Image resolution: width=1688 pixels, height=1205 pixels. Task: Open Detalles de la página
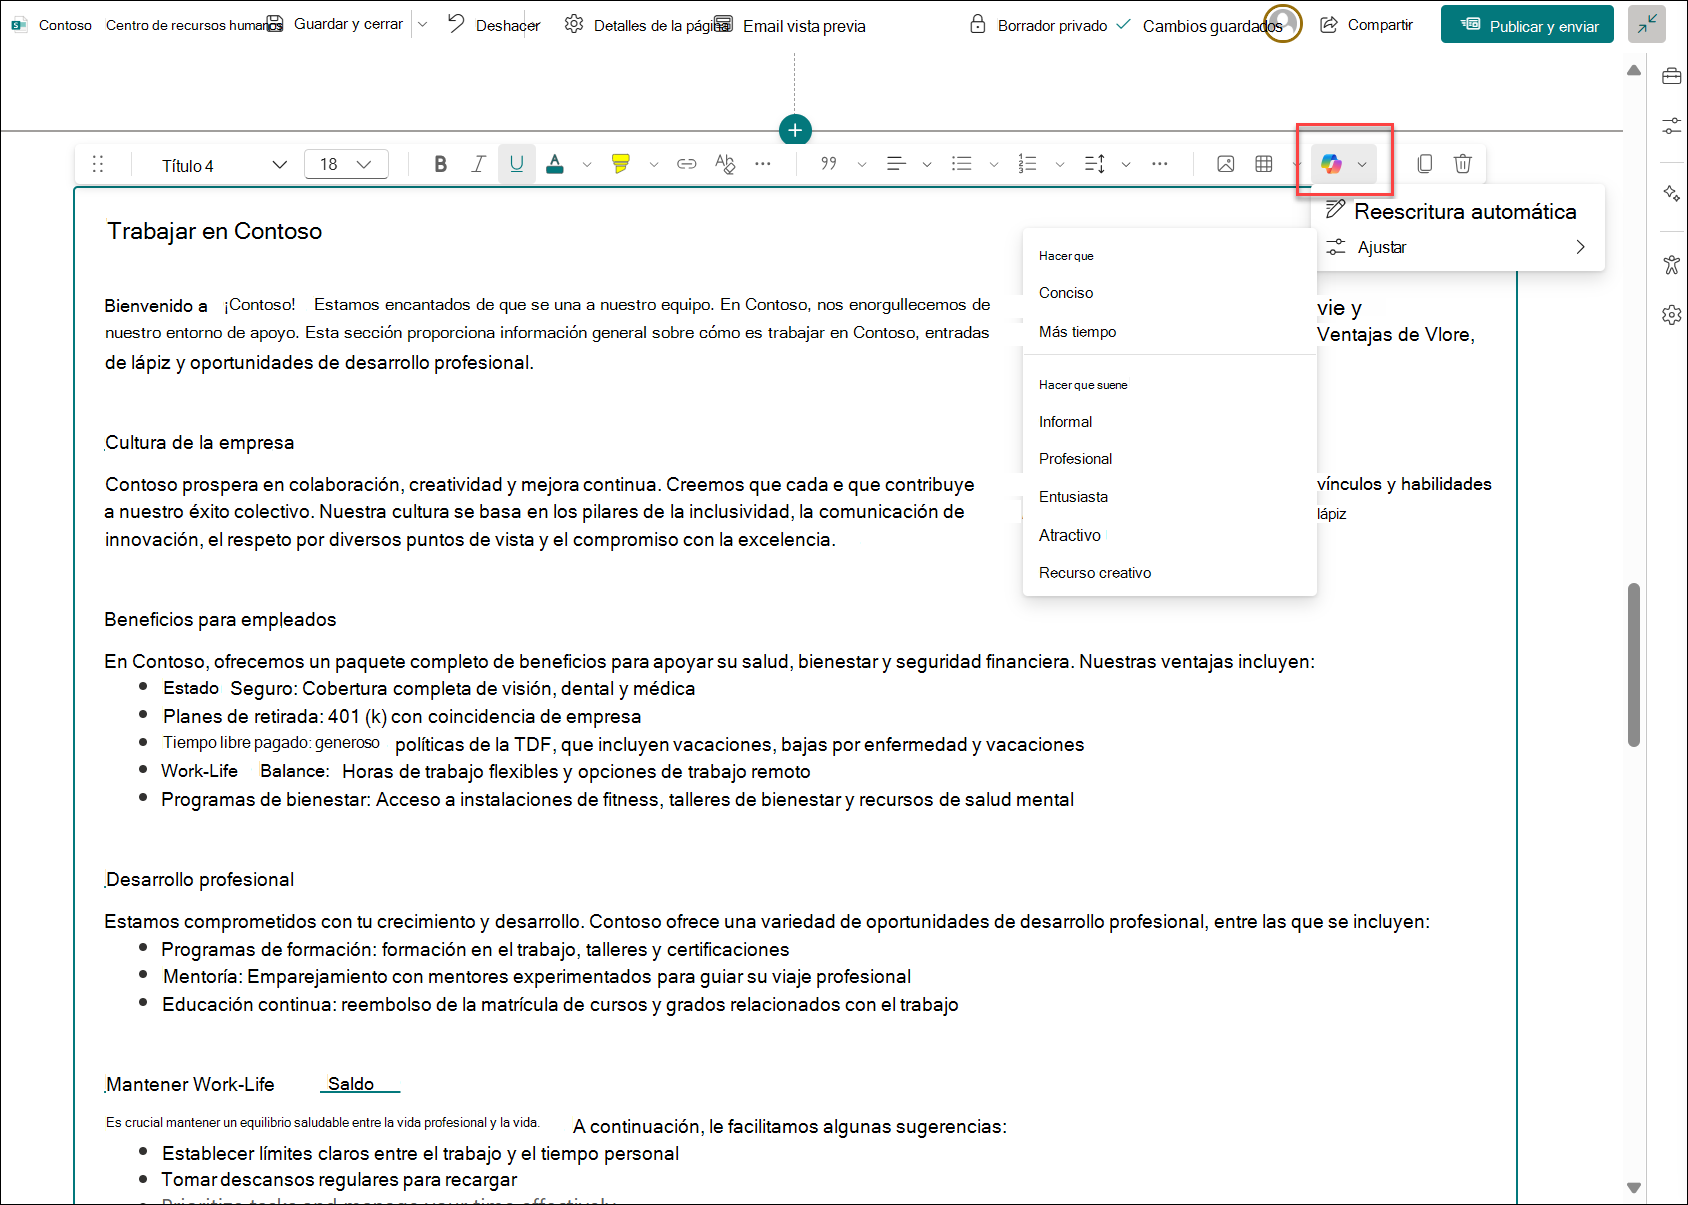click(646, 25)
